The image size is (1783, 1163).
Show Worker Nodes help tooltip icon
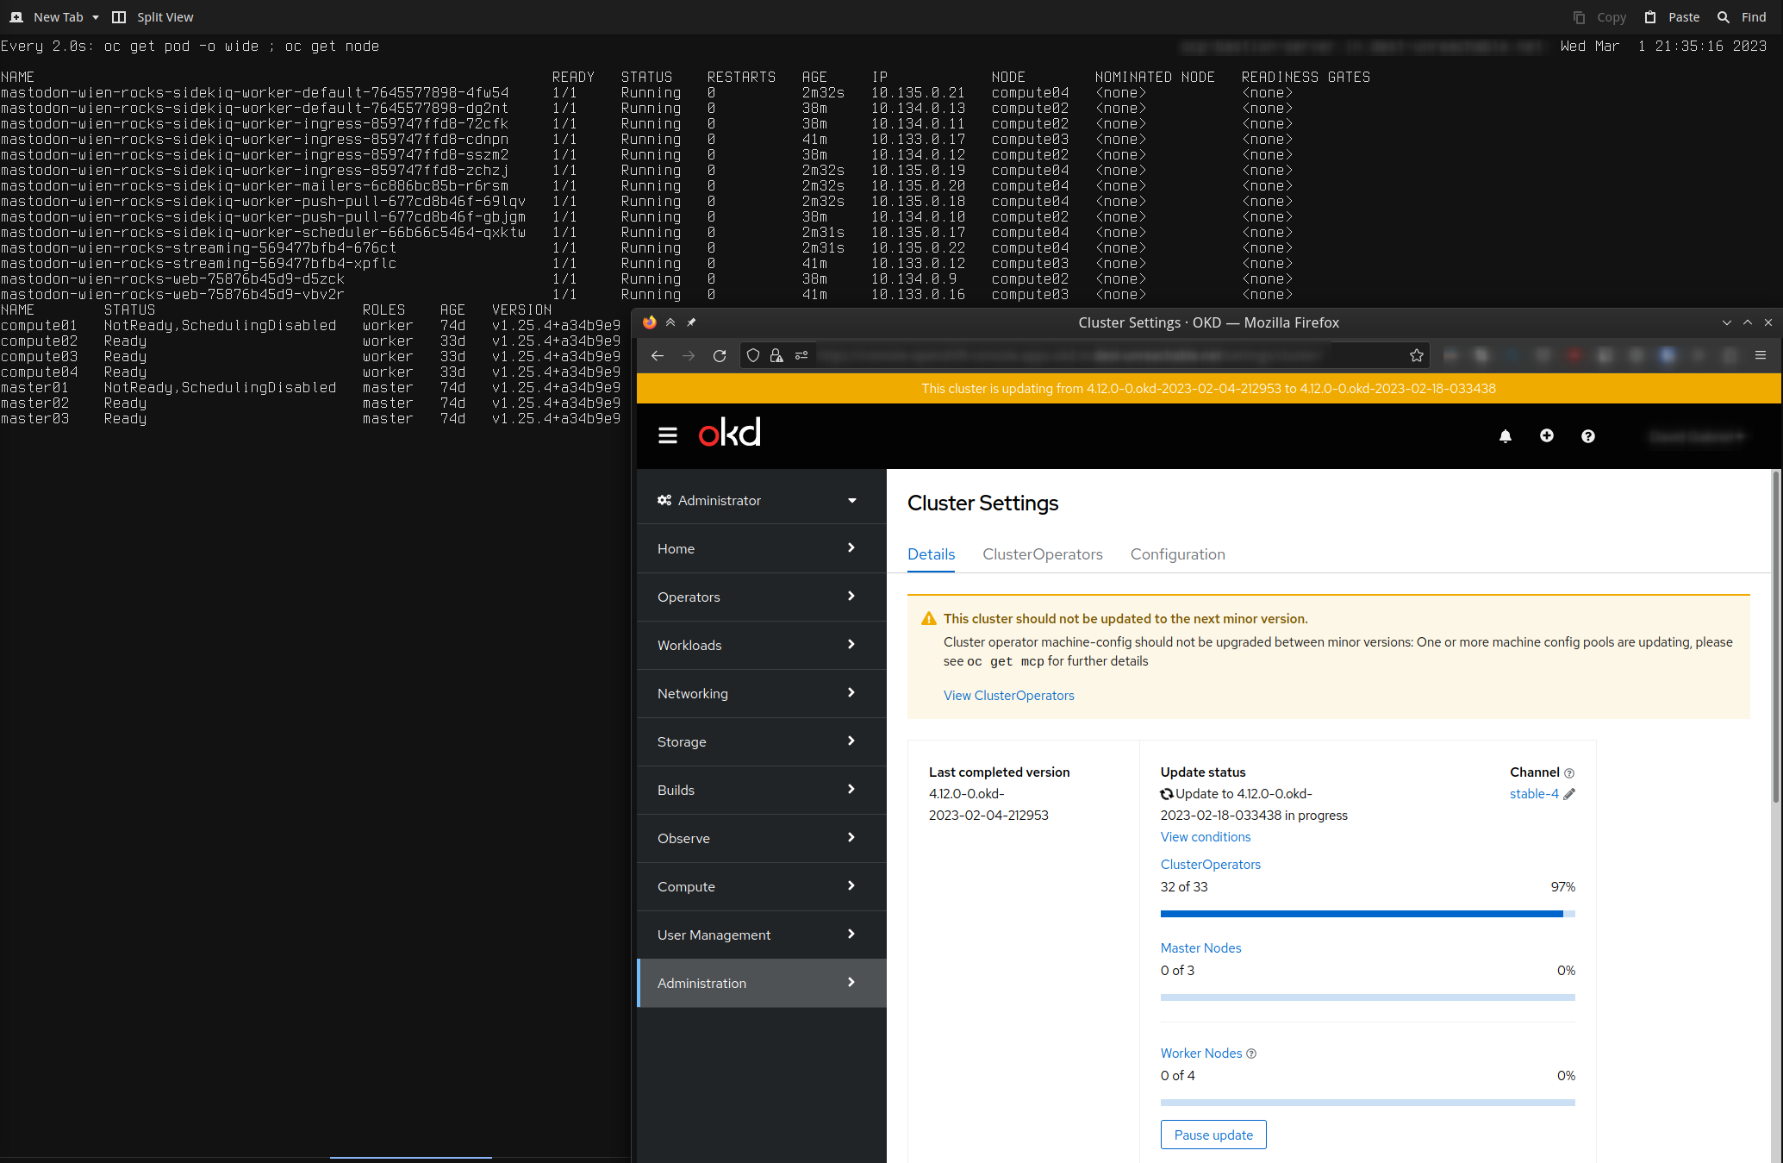coord(1251,1054)
